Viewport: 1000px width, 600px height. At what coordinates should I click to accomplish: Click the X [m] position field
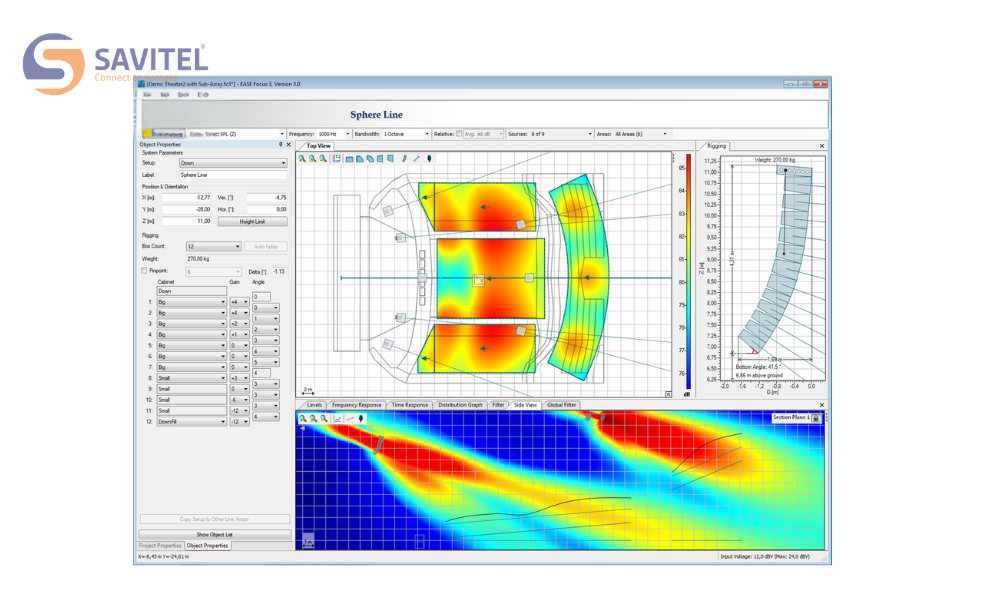pos(186,198)
